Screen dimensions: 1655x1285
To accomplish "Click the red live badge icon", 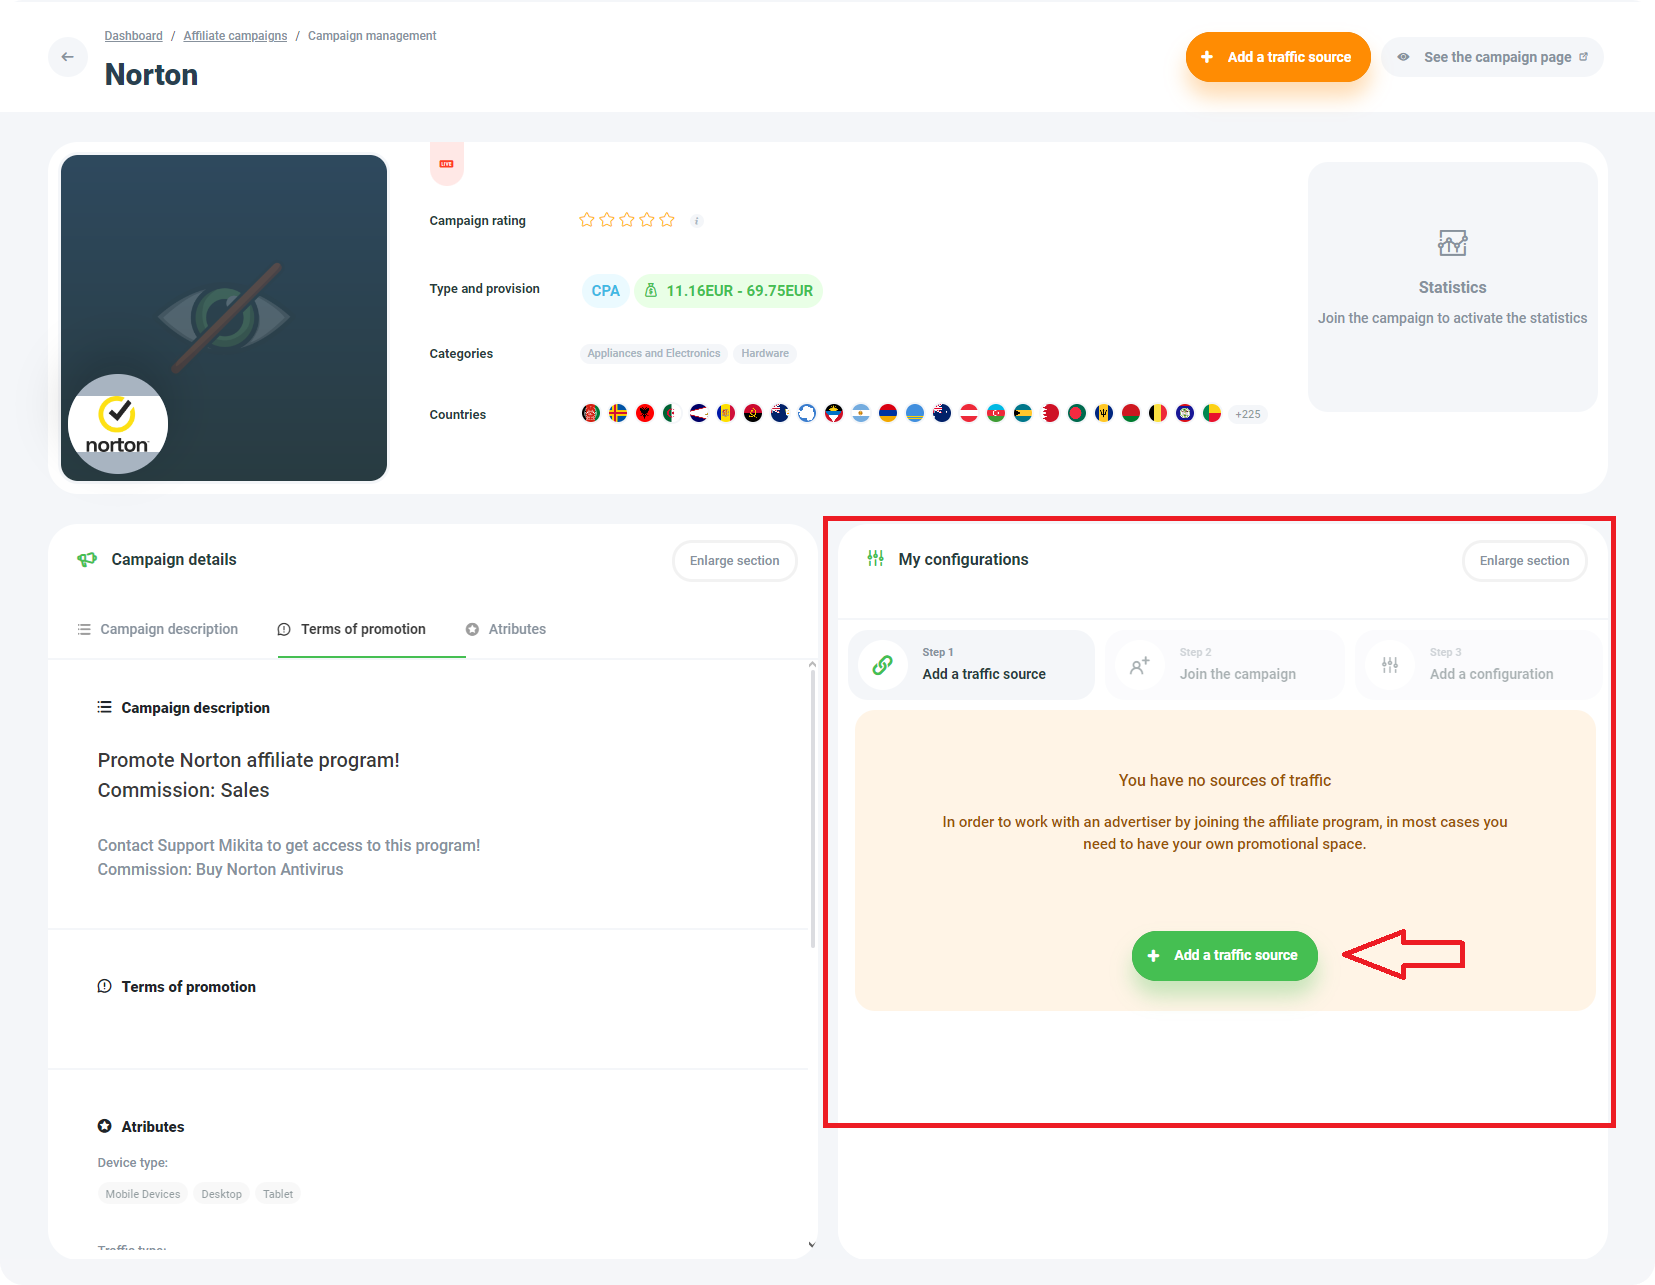I will coord(446,164).
